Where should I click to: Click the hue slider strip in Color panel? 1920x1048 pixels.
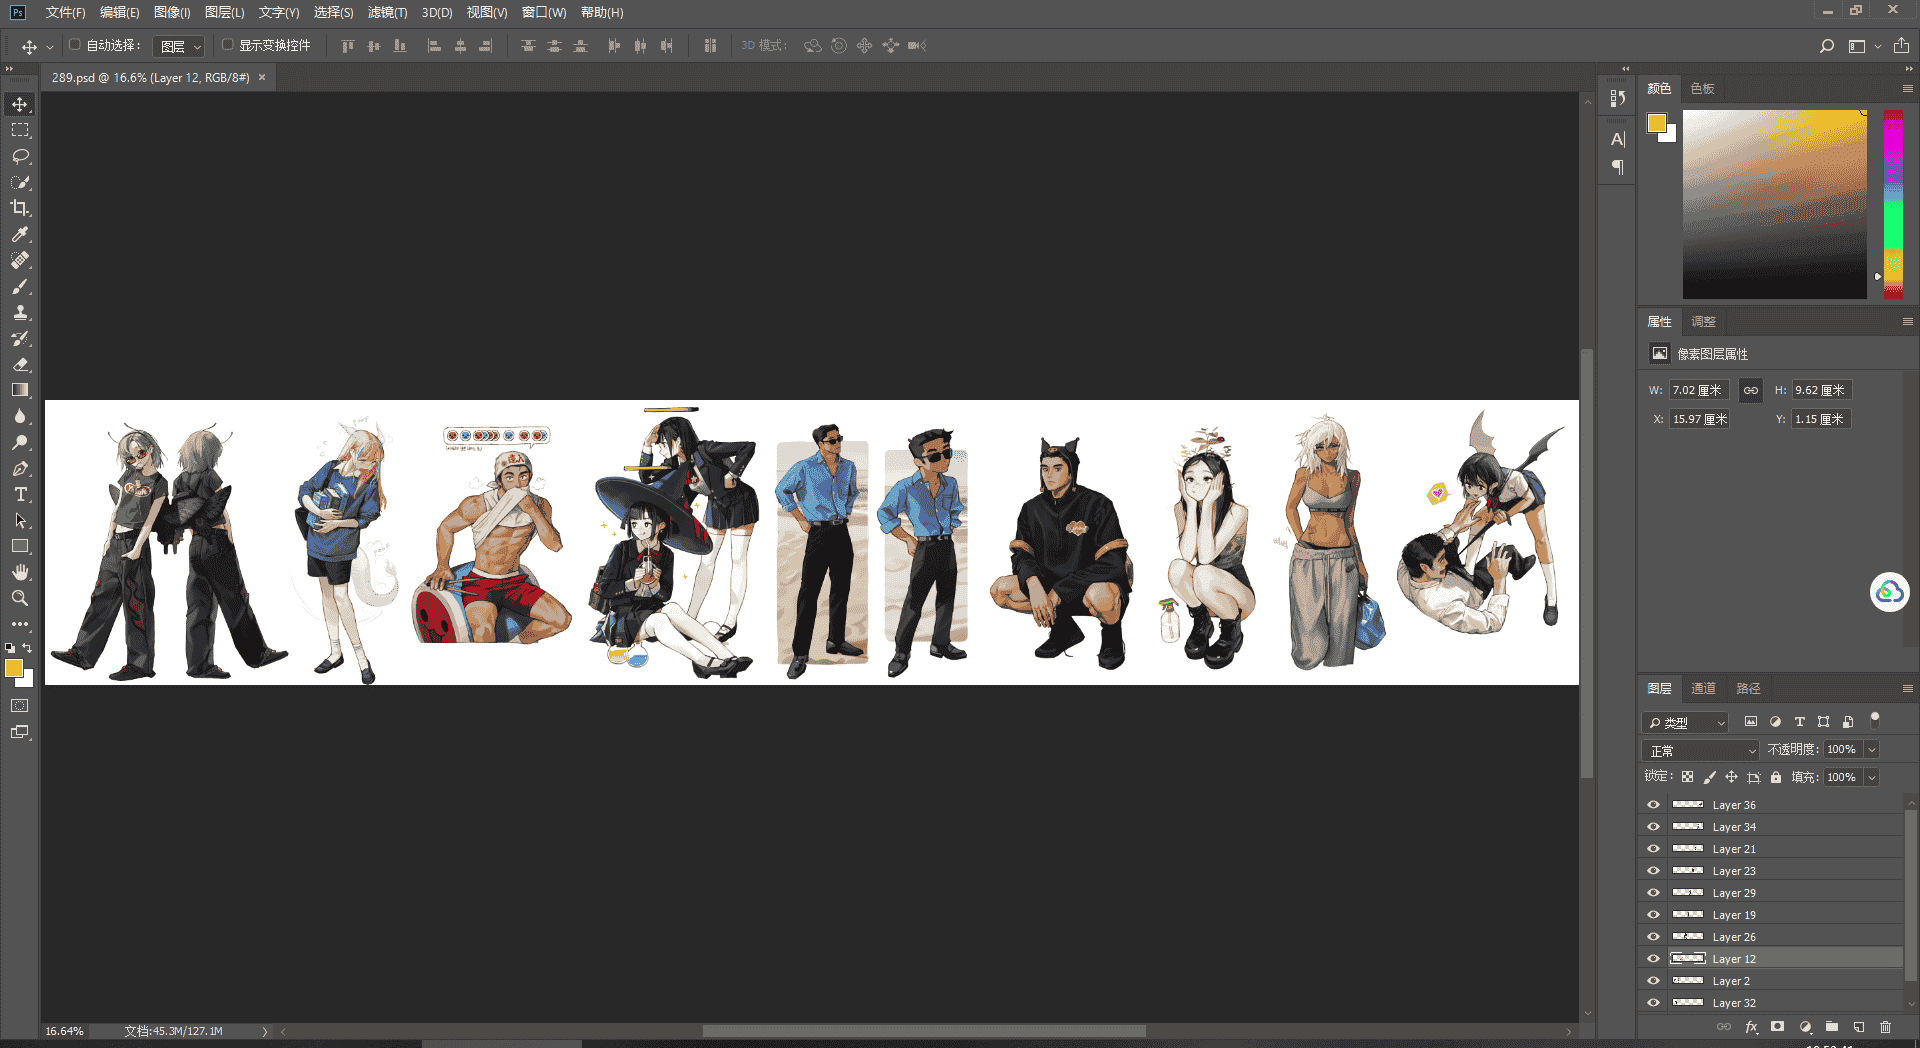1893,204
